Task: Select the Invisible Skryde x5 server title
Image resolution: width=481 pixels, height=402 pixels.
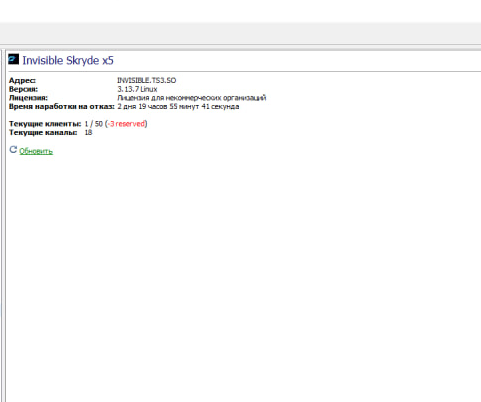Action: pos(68,60)
